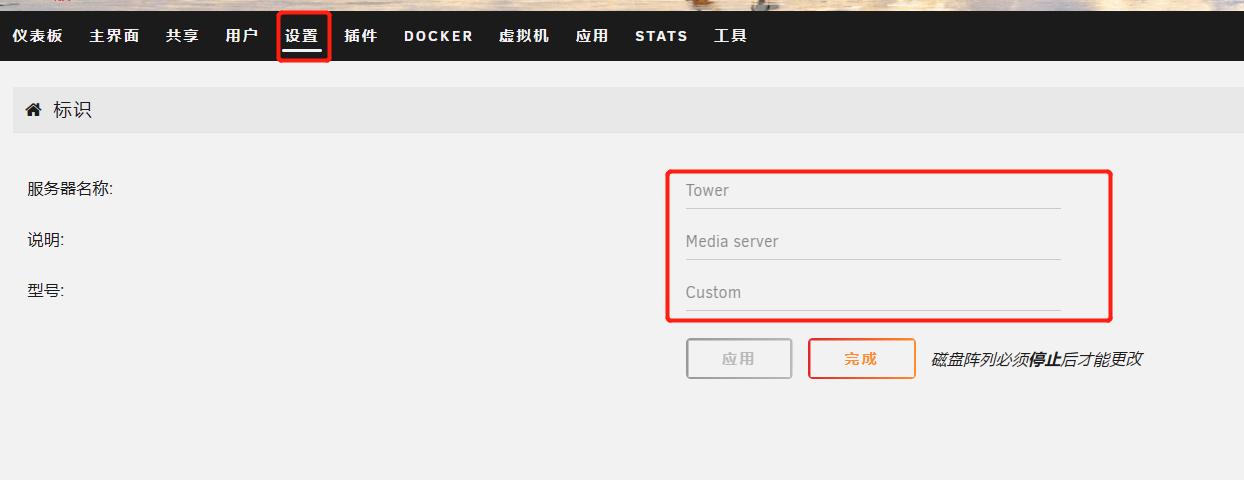Go to the 共享 shares tab
Viewport: 1244px width, 480px height.
pos(182,36)
